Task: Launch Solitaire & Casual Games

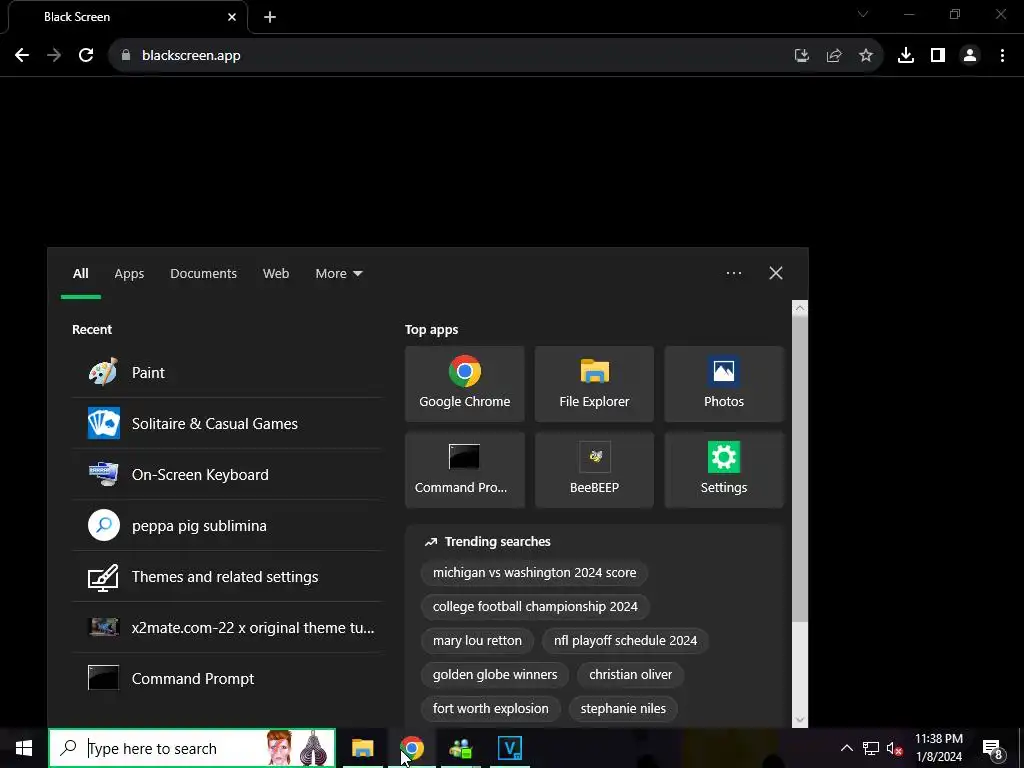Action: click(x=227, y=424)
